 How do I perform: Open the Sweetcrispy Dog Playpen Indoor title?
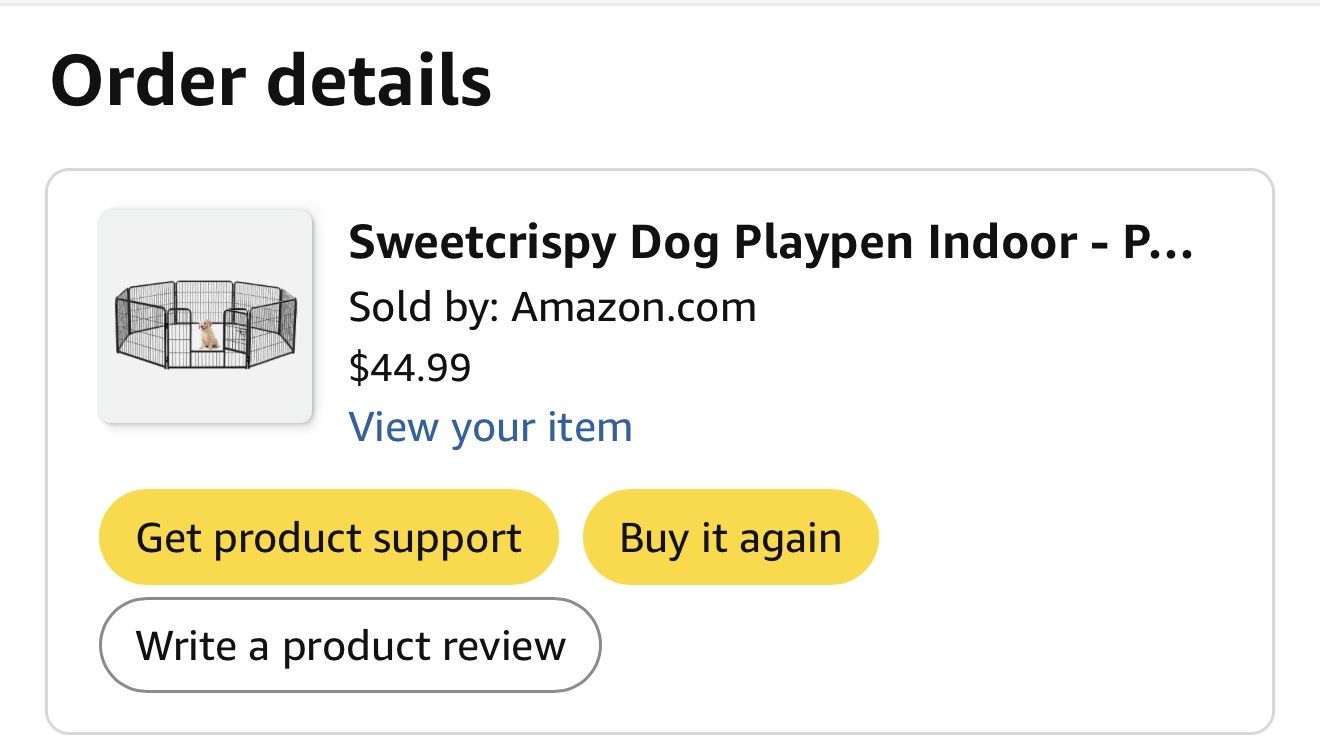pos(770,244)
